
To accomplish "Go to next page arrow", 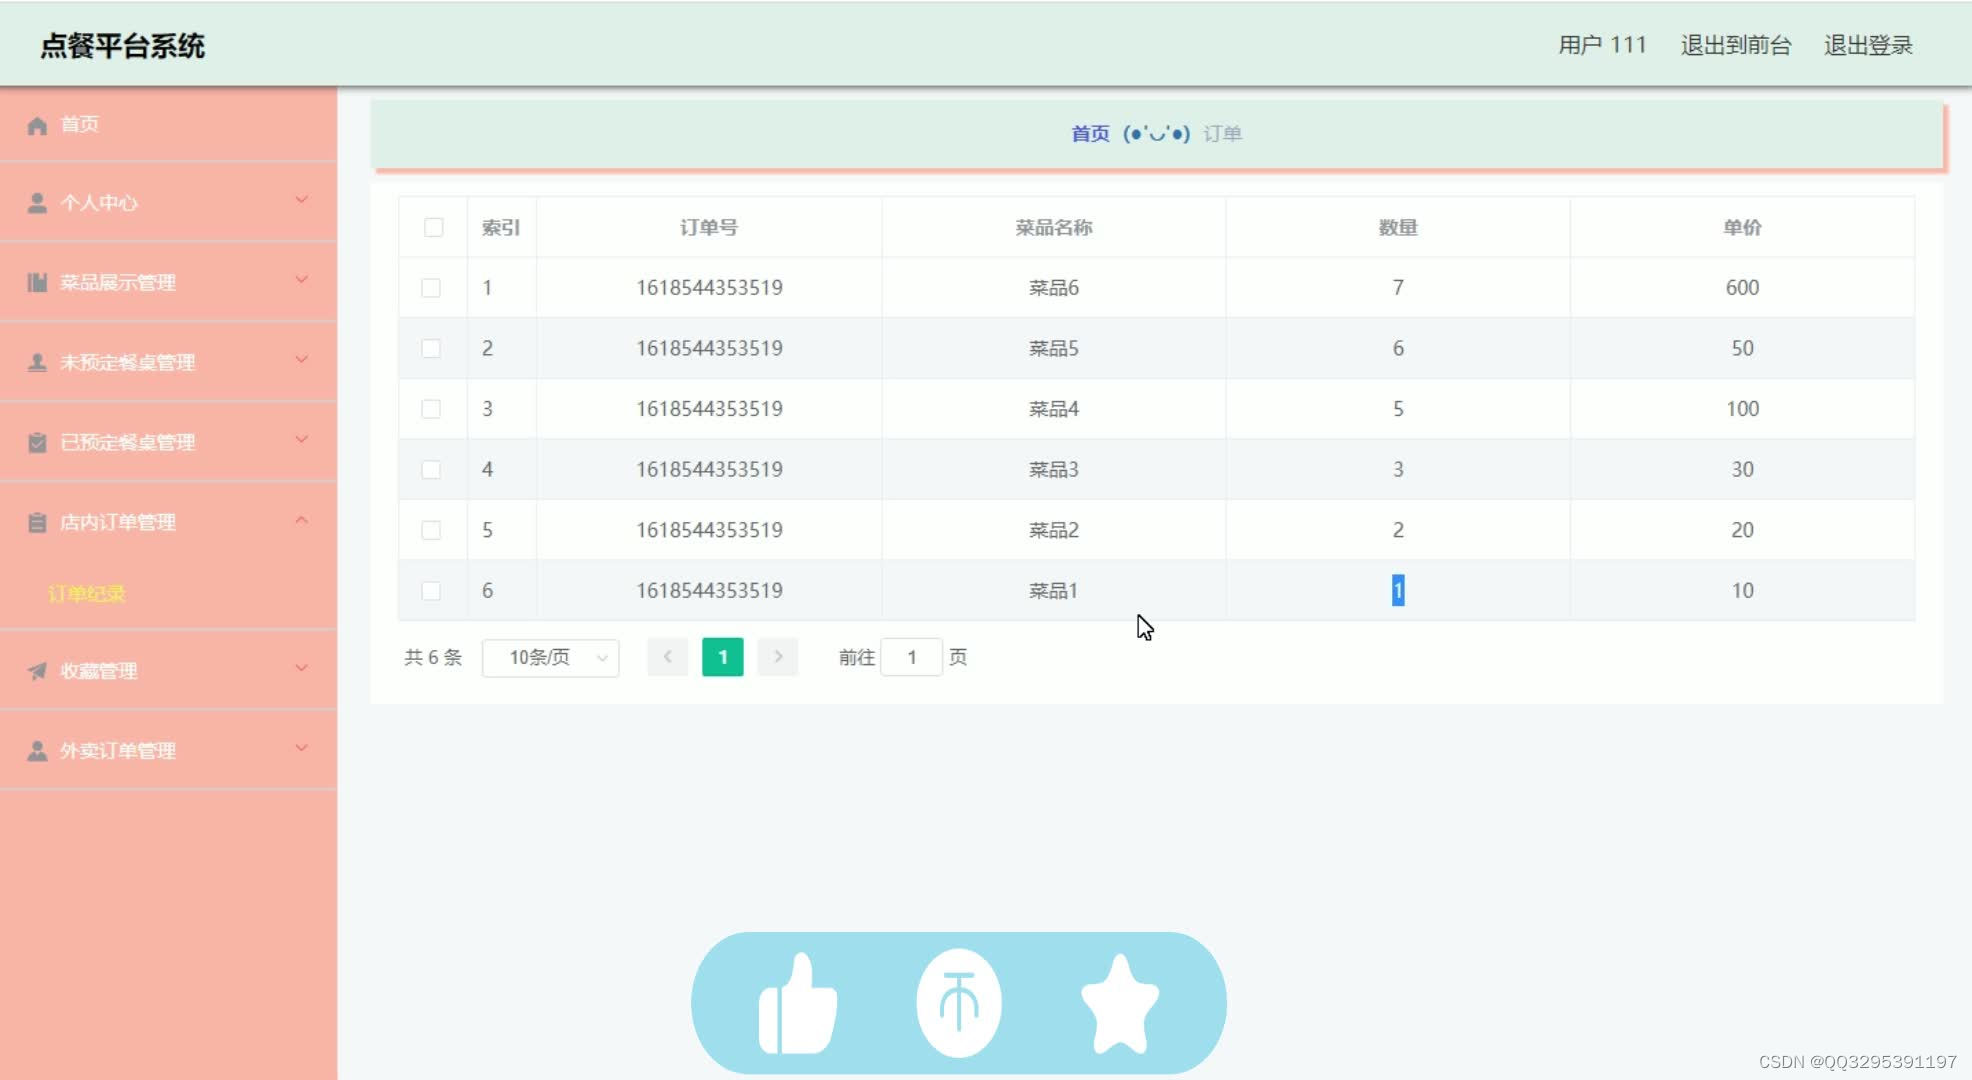I will 778,657.
